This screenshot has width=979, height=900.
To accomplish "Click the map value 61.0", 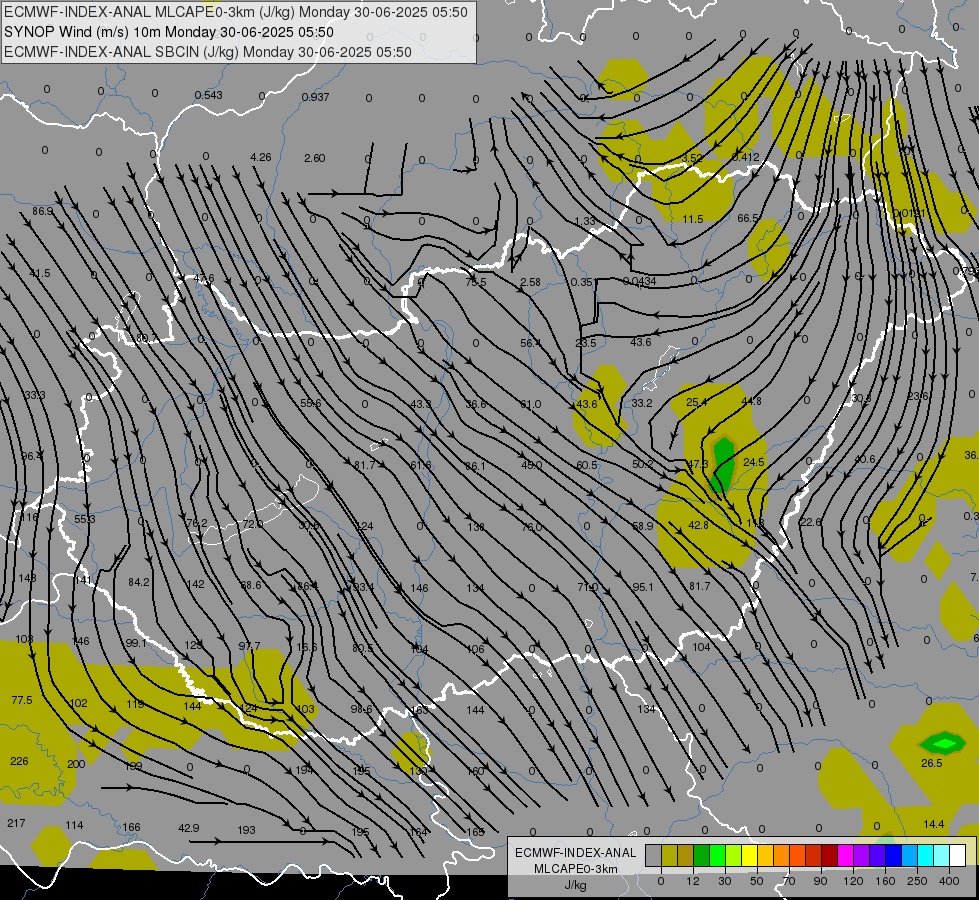I will [x=531, y=404].
